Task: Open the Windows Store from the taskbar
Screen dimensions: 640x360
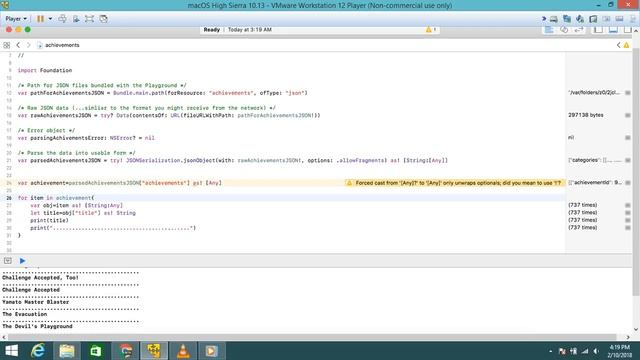Action: pos(96,351)
